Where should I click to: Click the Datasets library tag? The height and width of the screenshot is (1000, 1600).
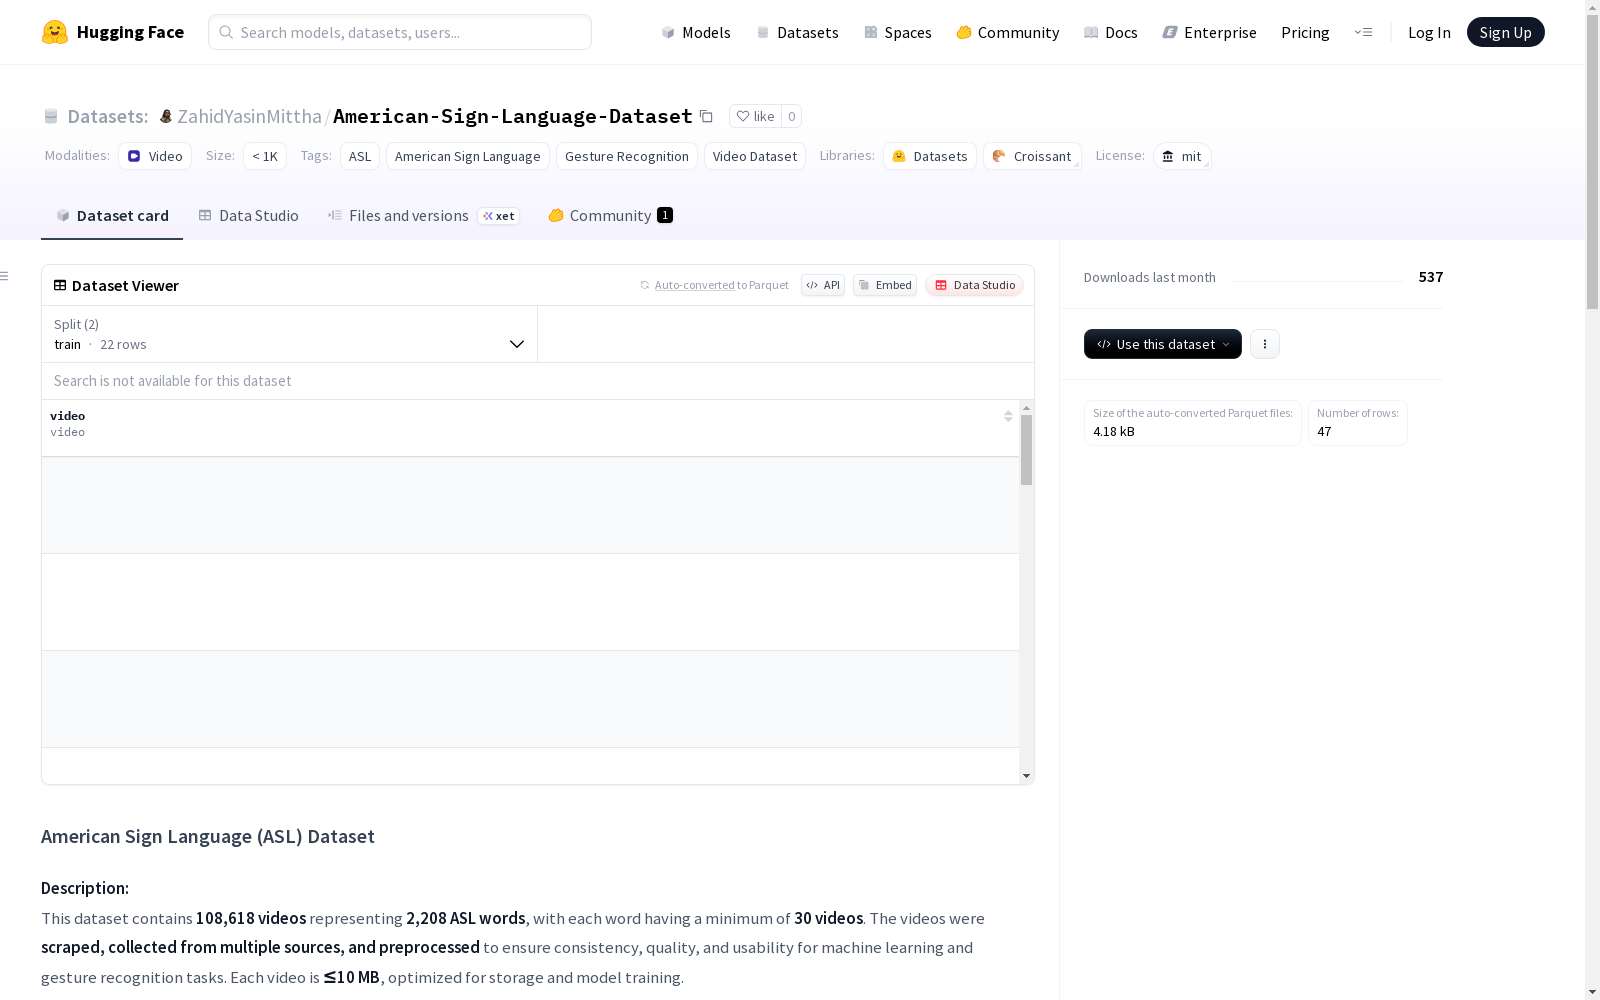930,156
